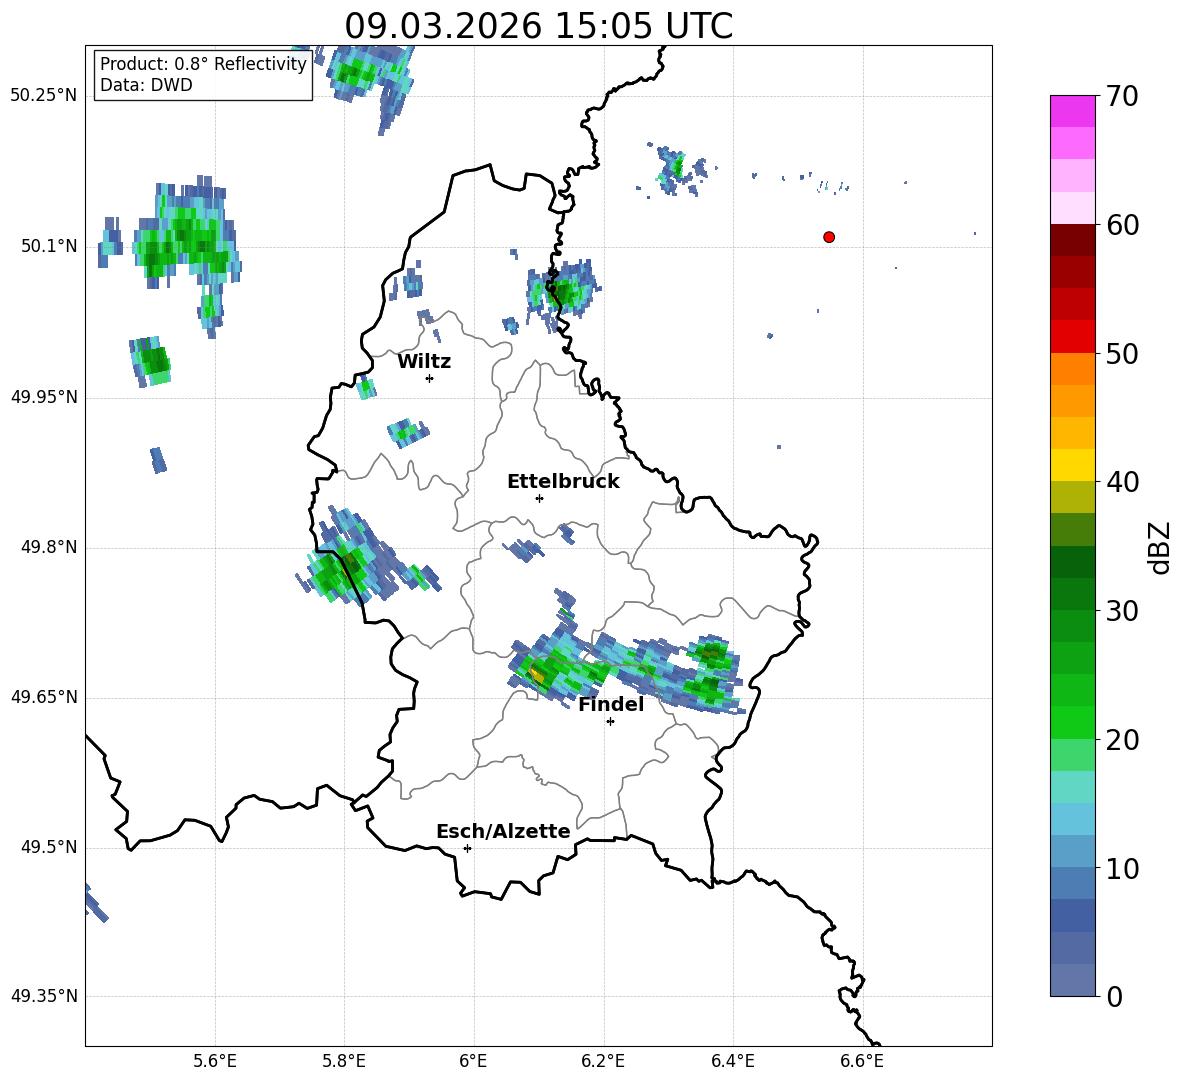
Task: Select the yellow radar echo west of Findel
Action: tap(537, 675)
